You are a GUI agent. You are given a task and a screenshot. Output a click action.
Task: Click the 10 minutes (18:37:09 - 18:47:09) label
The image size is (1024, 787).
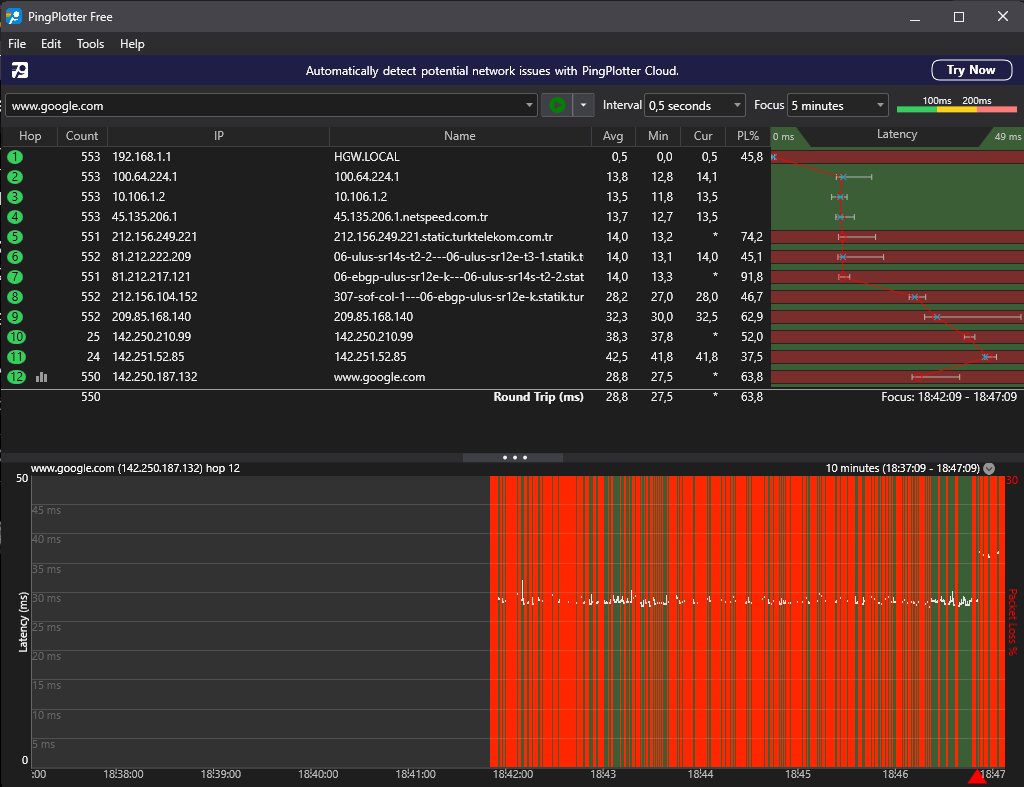(x=903, y=468)
